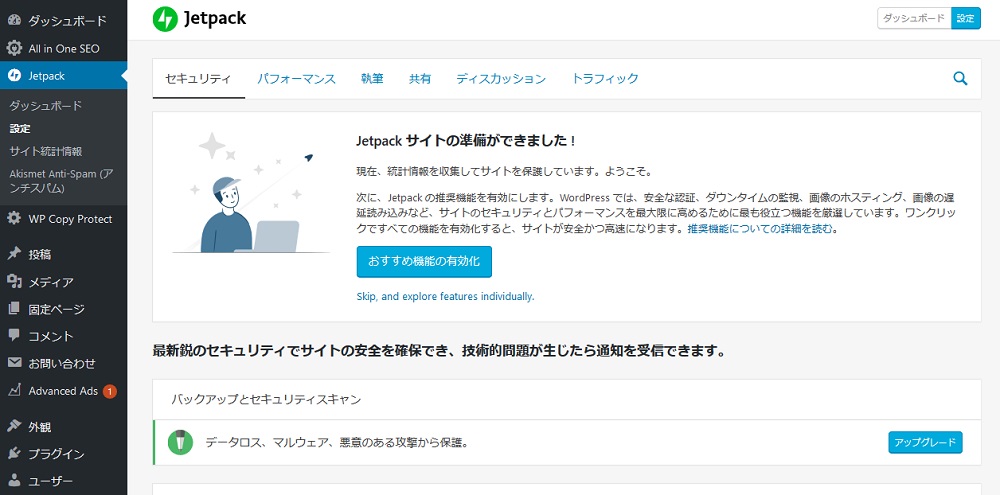Viewport: 1000px width, 495px height.
Task: Click the top-right 設定 button
Action: coord(966,18)
